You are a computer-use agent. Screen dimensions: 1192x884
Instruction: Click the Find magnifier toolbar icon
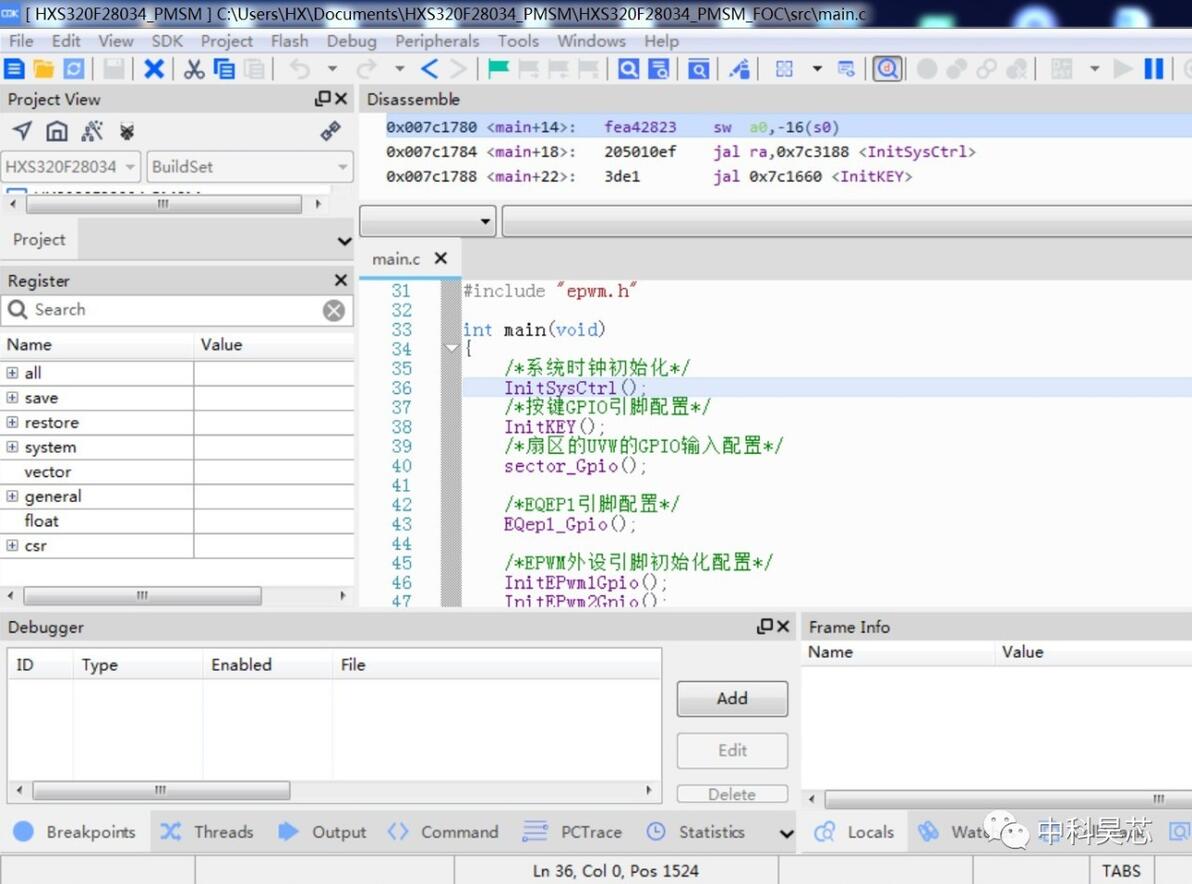629,69
